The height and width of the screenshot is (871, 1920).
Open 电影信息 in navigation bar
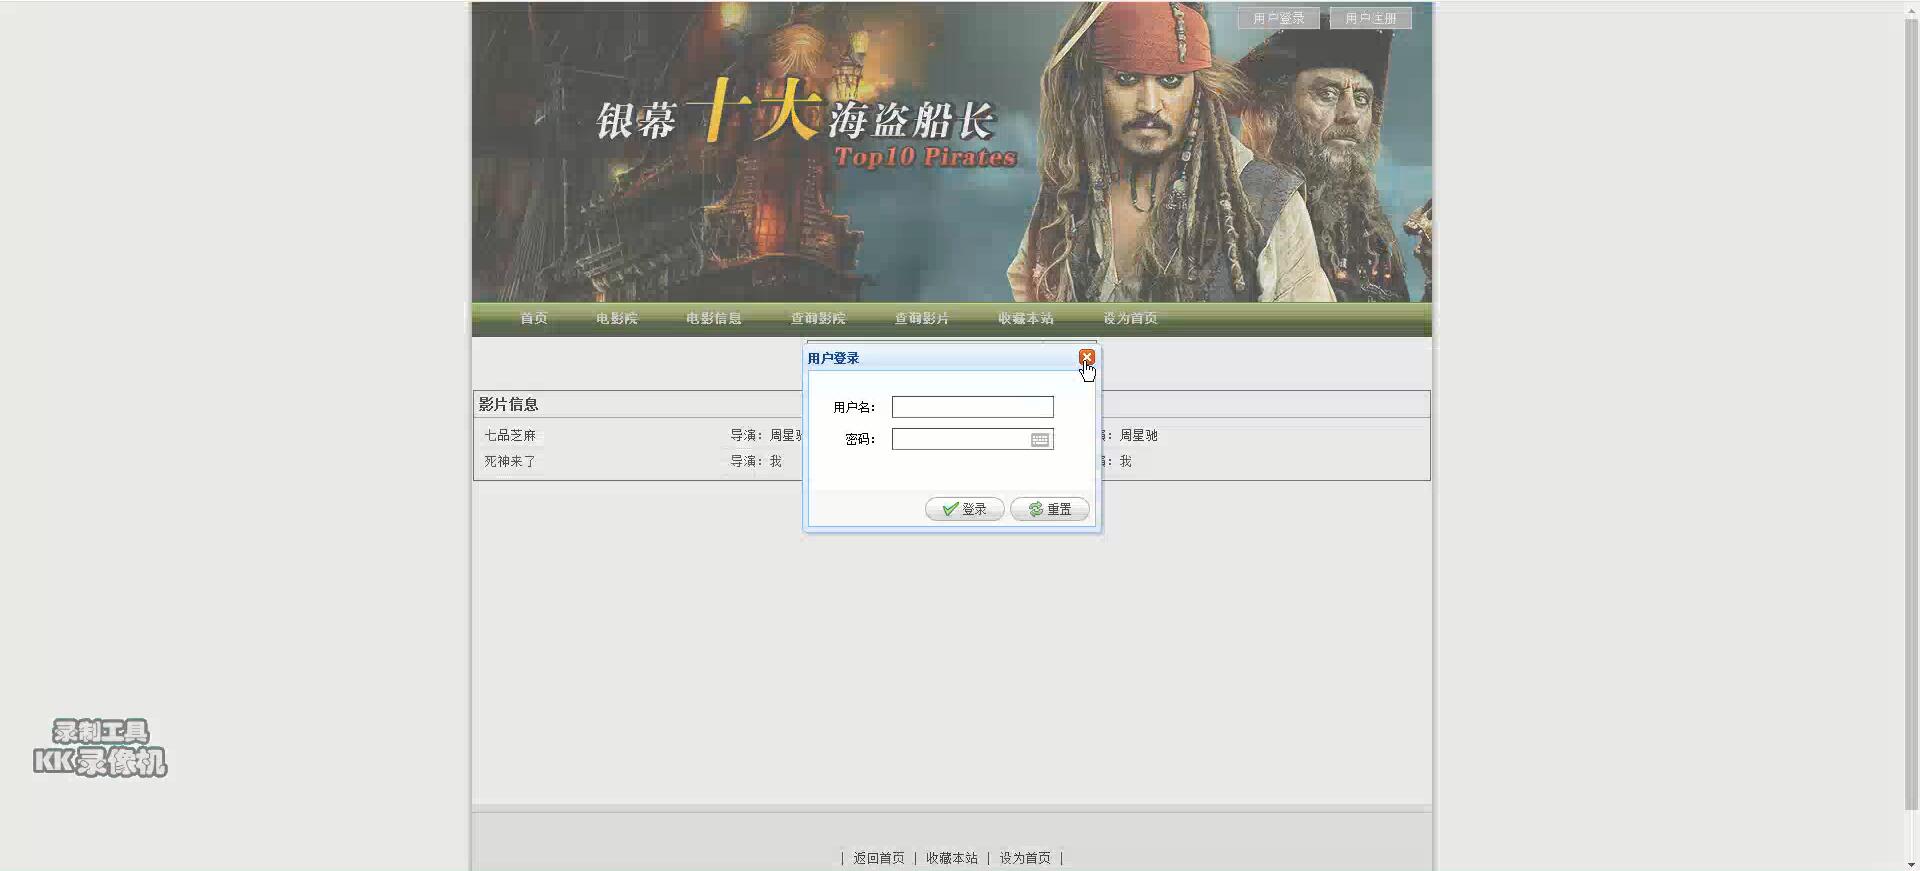click(713, 318)
